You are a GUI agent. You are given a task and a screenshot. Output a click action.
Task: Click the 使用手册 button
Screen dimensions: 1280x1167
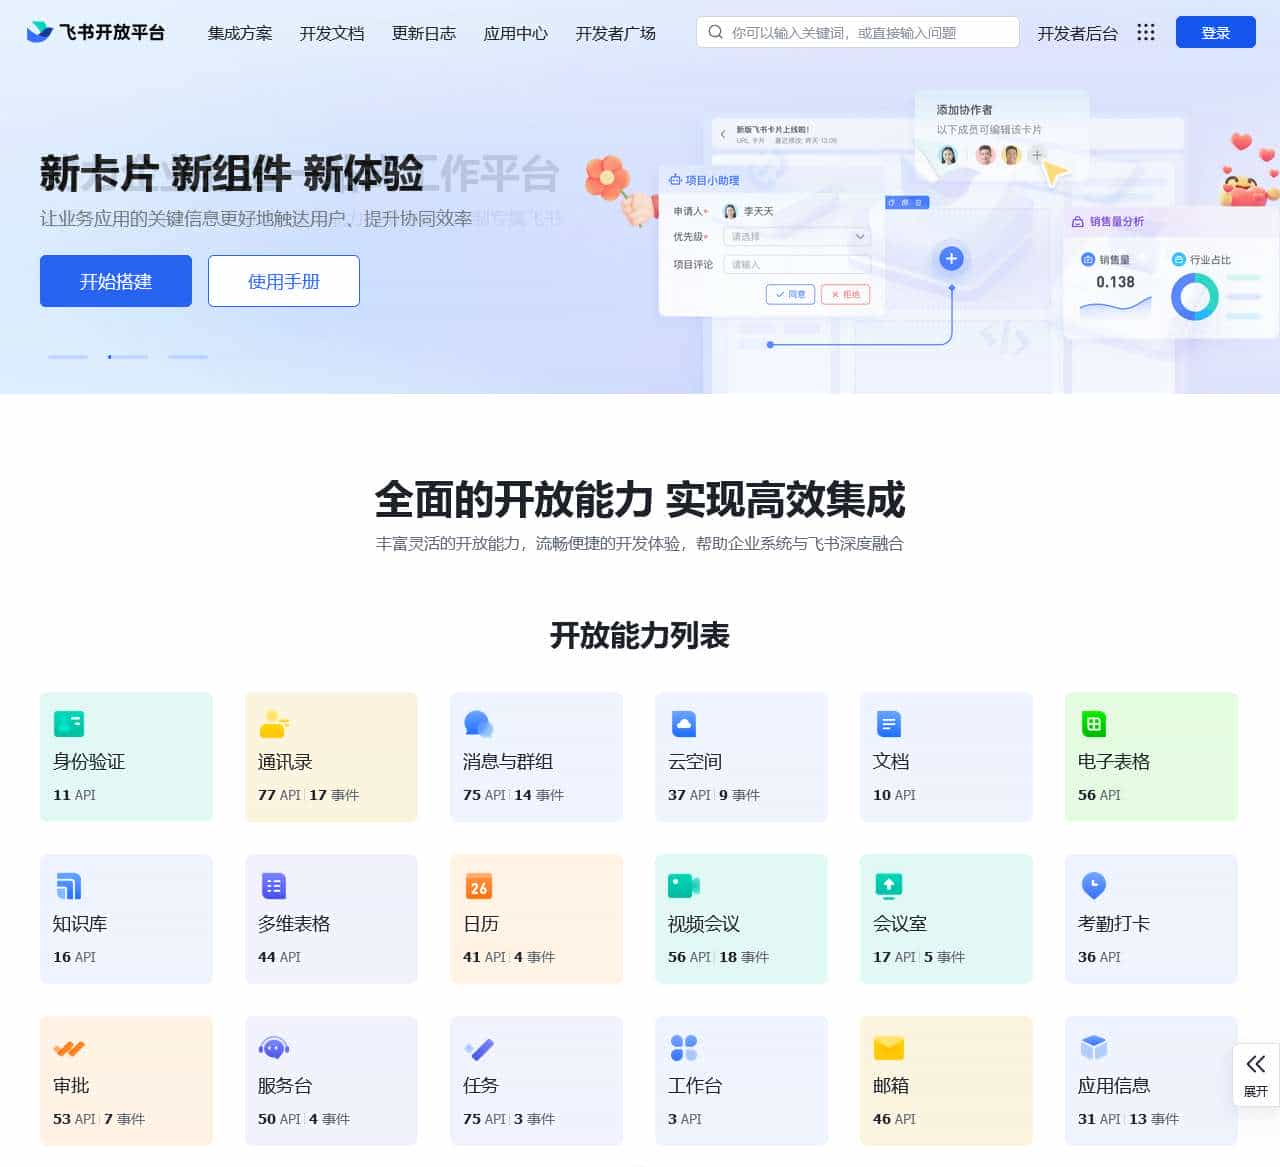284,281
